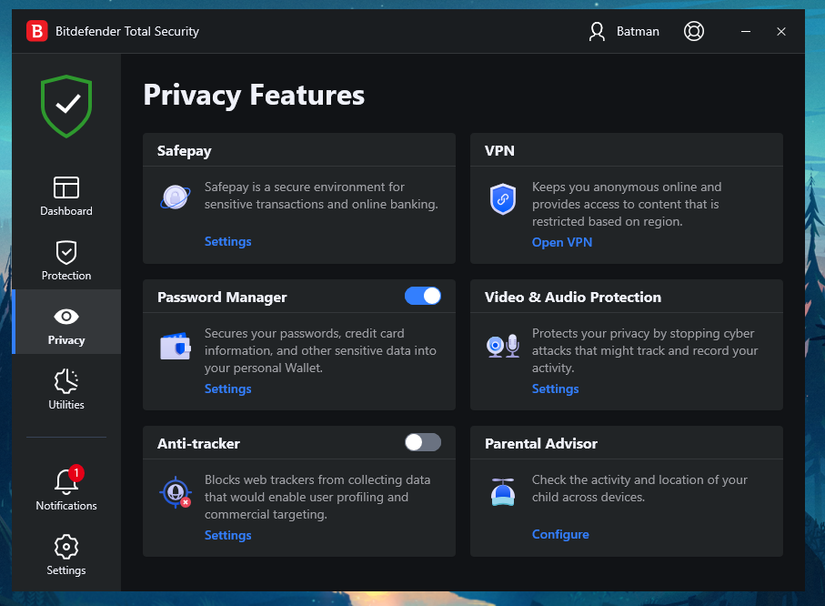
Task: Click the Utilities label in sidebar
Action: [66, 405]
